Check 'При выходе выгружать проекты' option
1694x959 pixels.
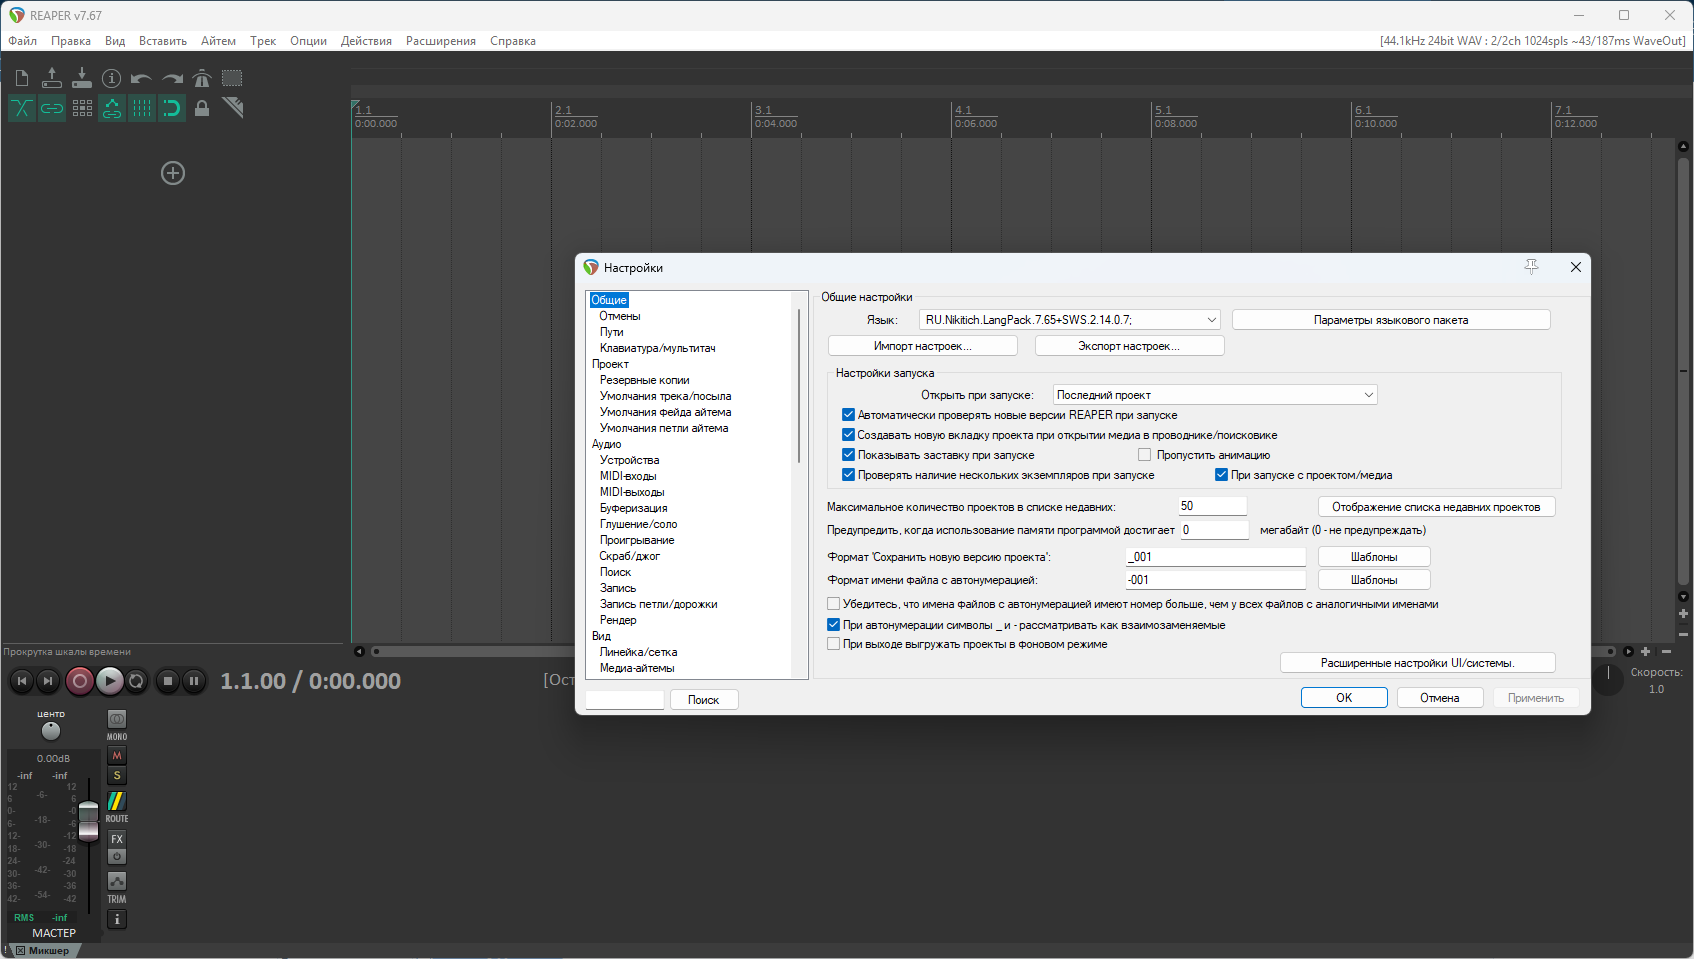833,644
